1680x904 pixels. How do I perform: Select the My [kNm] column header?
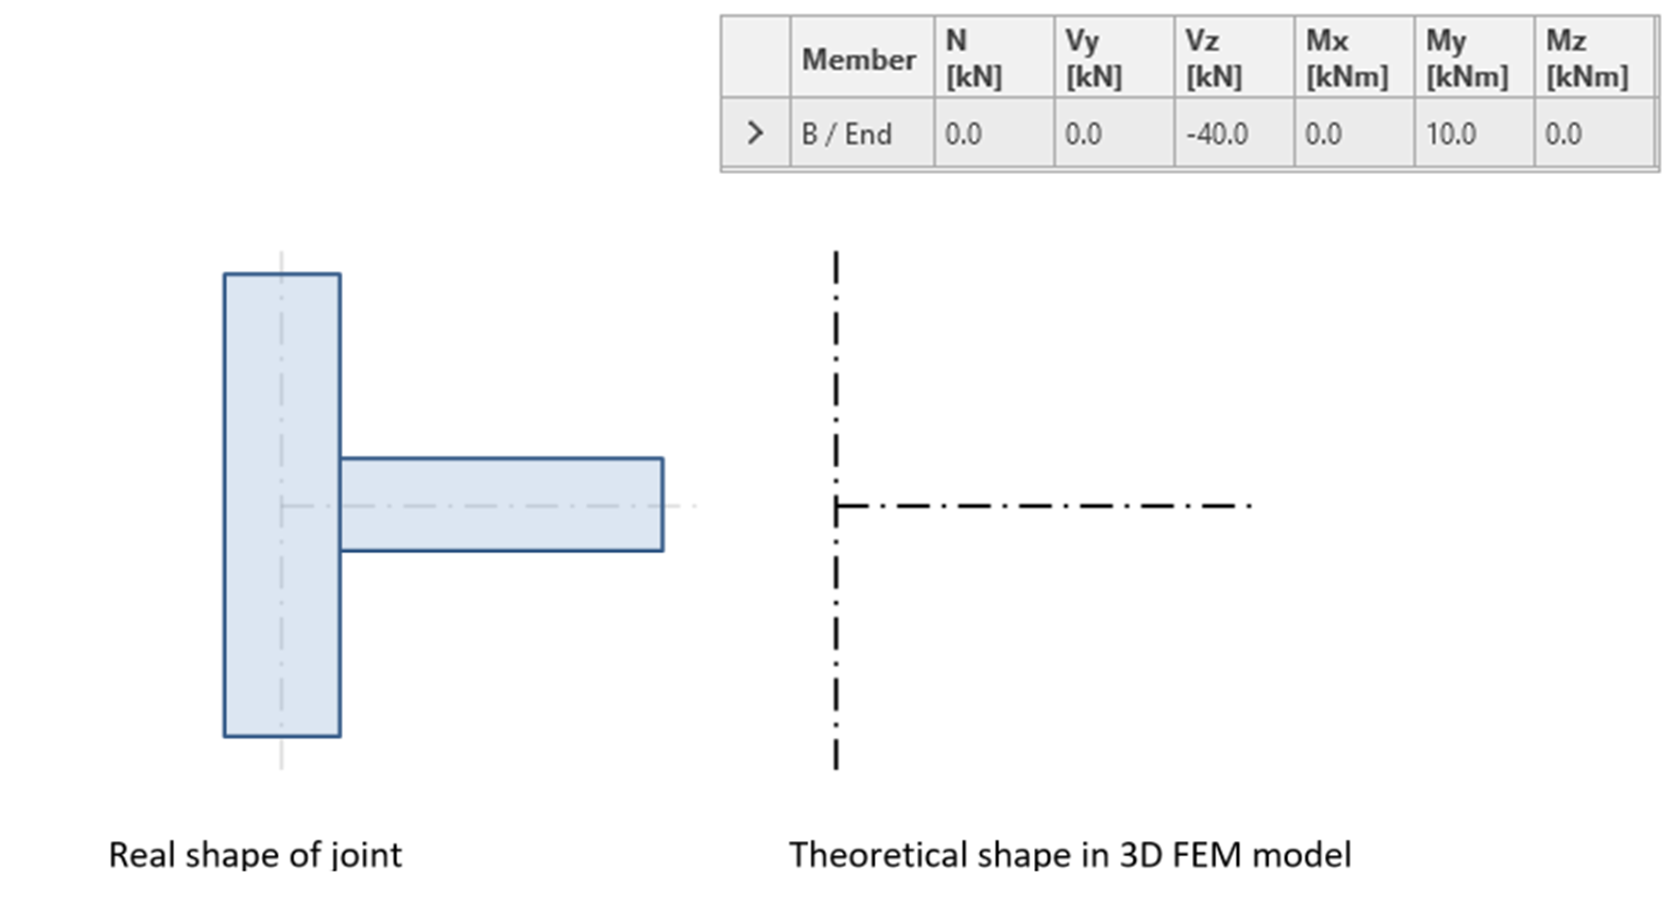tap(1473, 58)
